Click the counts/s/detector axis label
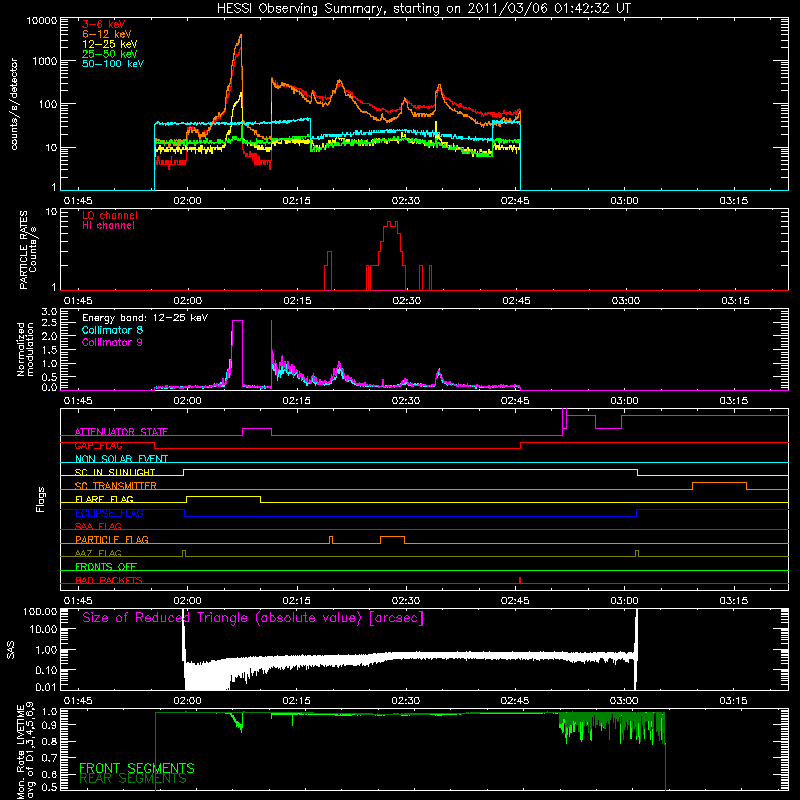The height and width of the screenshot is (800, 800). coord(14,104)
